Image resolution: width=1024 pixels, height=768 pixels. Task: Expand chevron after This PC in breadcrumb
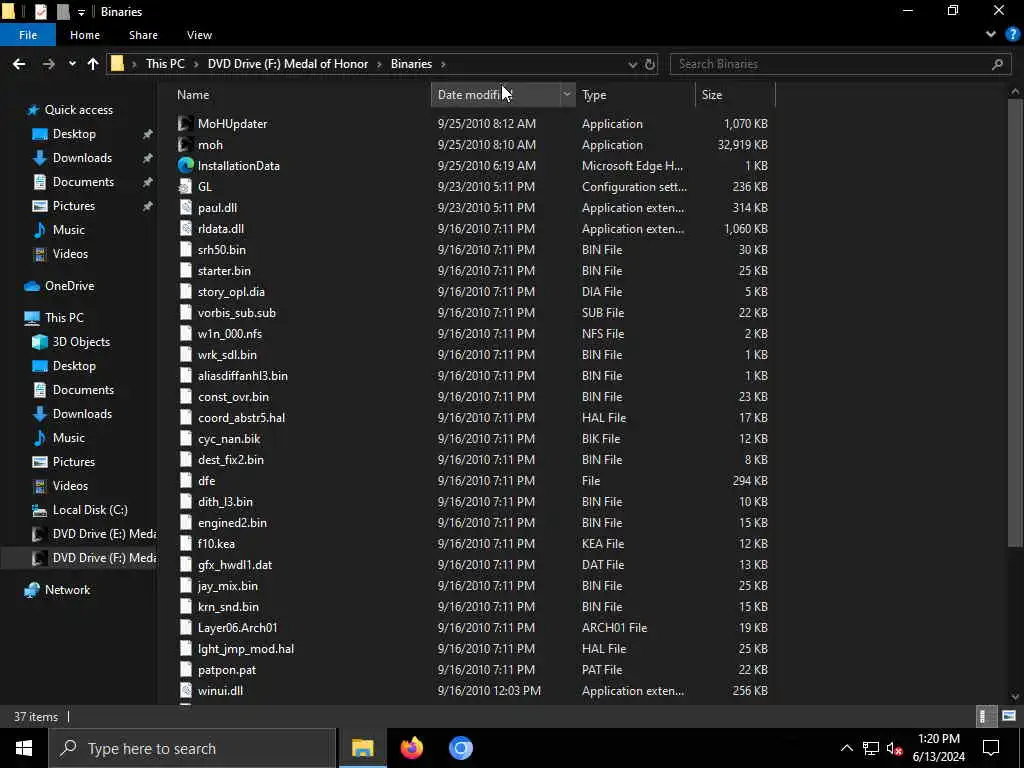[x=197, y=64]
